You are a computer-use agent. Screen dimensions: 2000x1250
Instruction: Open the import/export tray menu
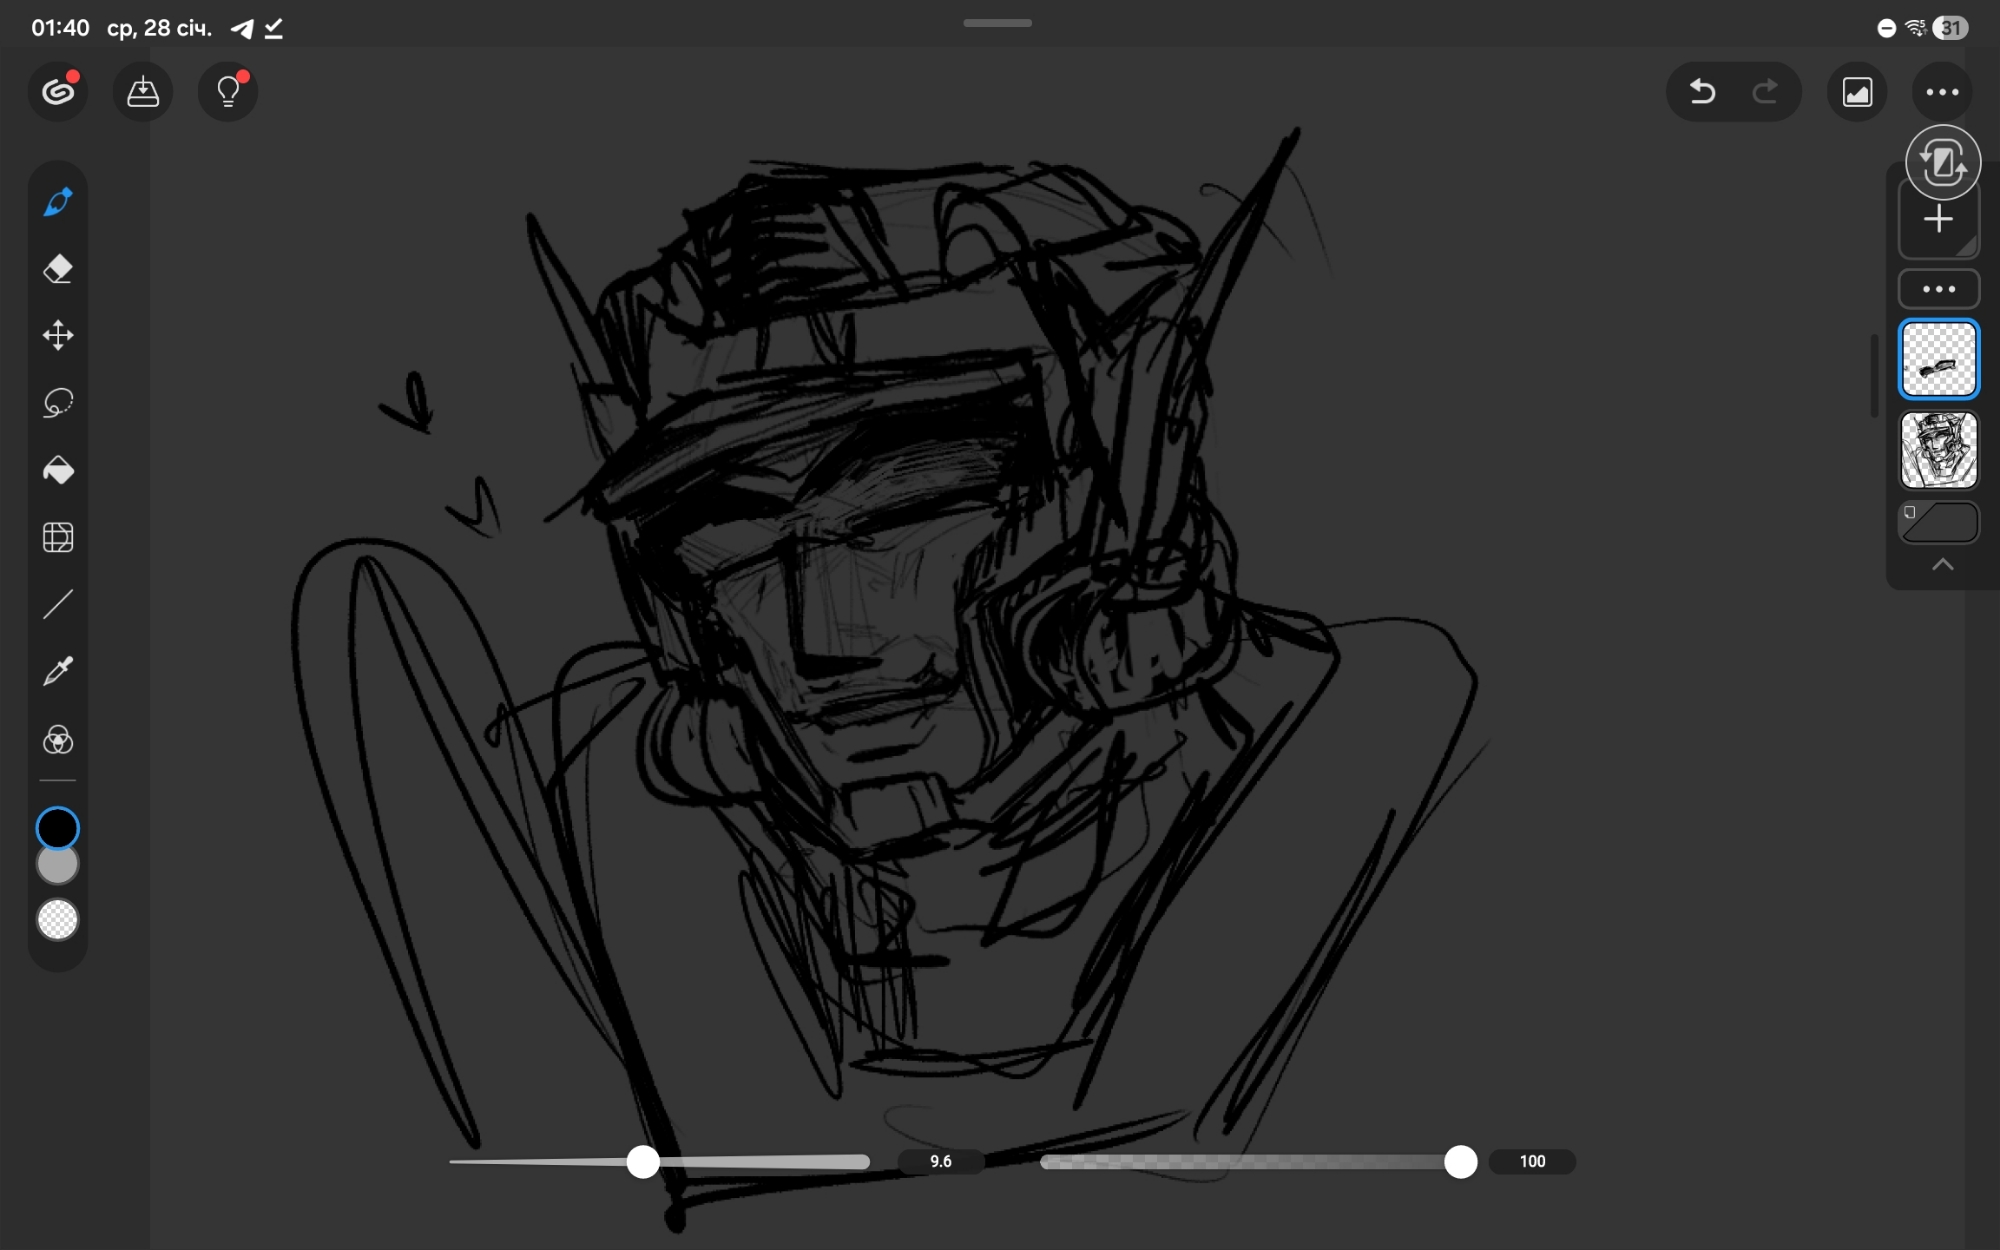tap(143, 92)
